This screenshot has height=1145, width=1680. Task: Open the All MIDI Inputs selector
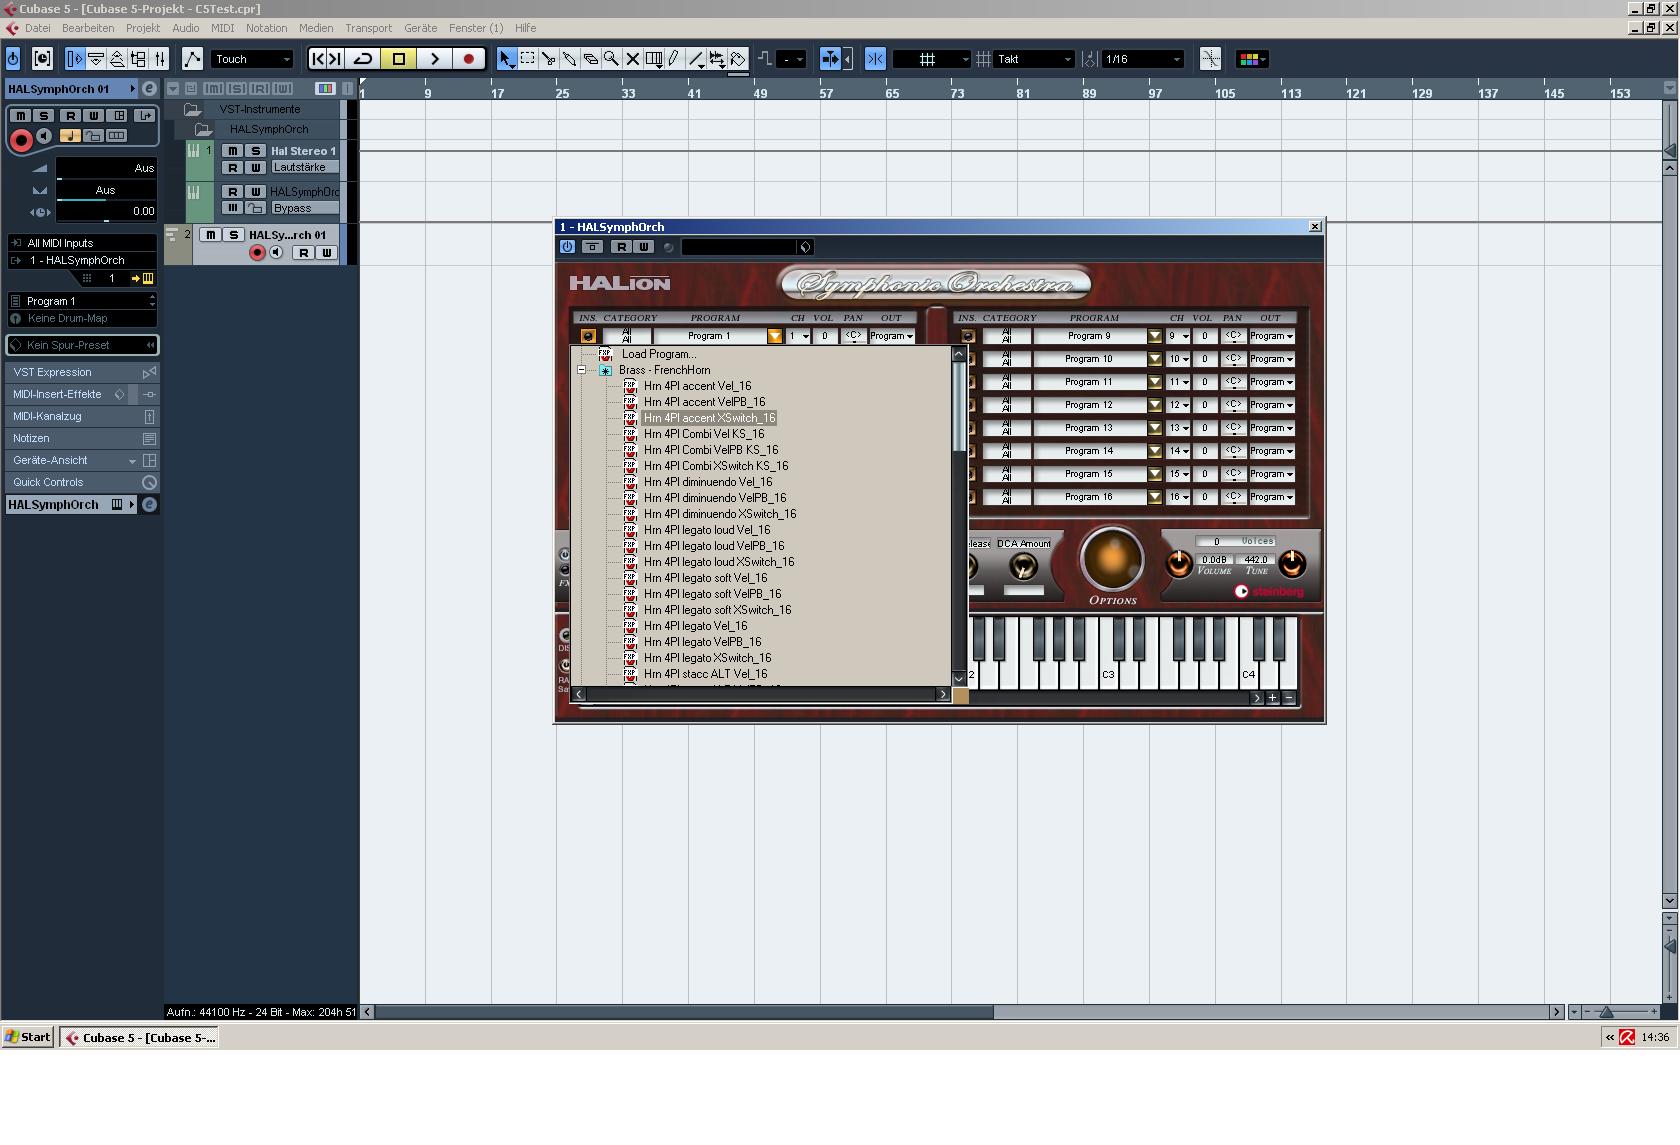click(83, 243)
